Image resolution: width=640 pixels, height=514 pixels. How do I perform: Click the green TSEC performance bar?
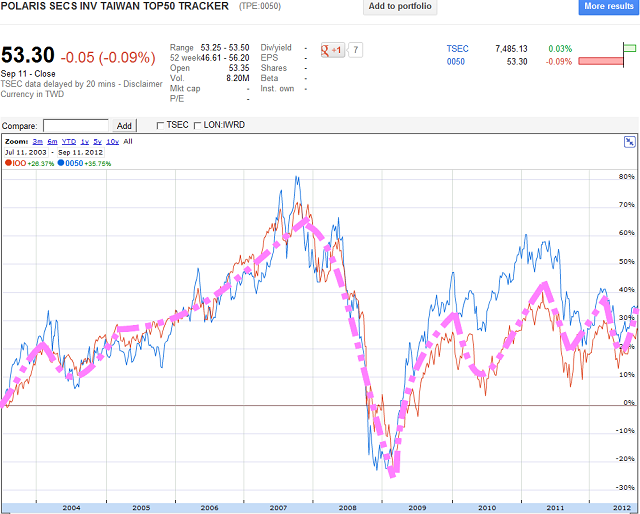(630, 49)
